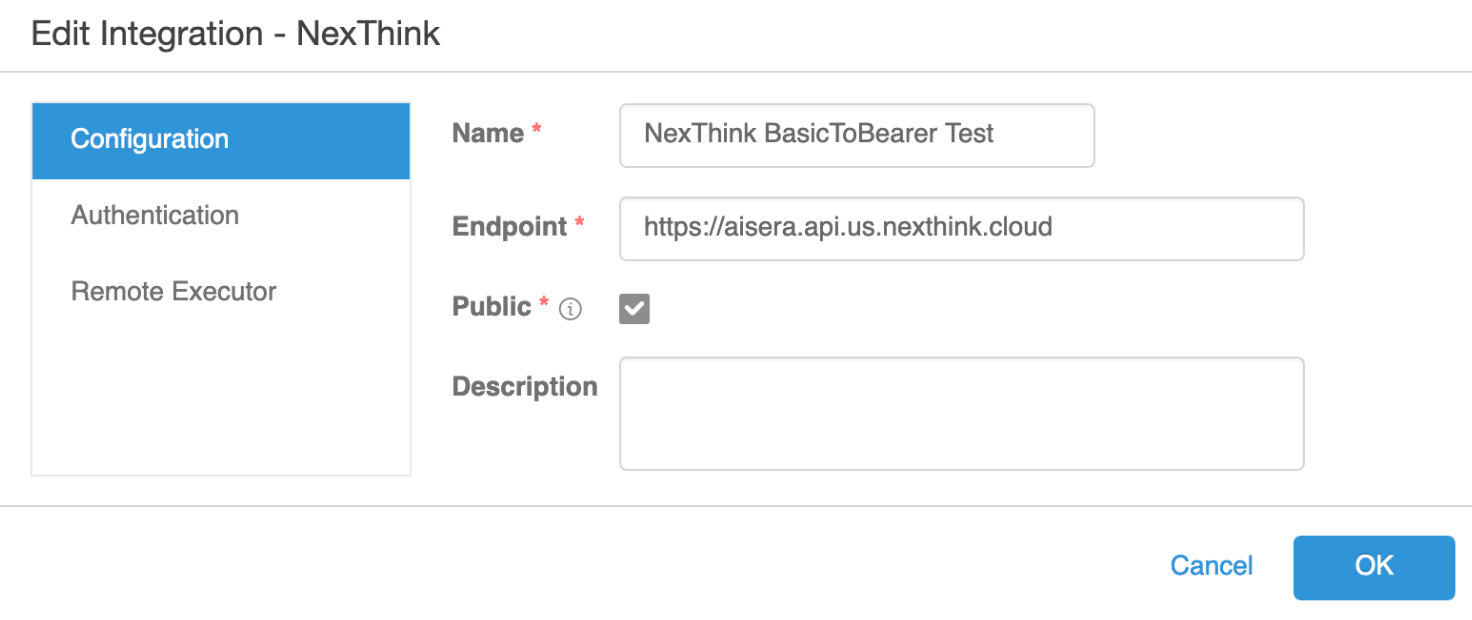Click the Public field label
This screenshot has width=1472, height=620.
click(492, 307)
